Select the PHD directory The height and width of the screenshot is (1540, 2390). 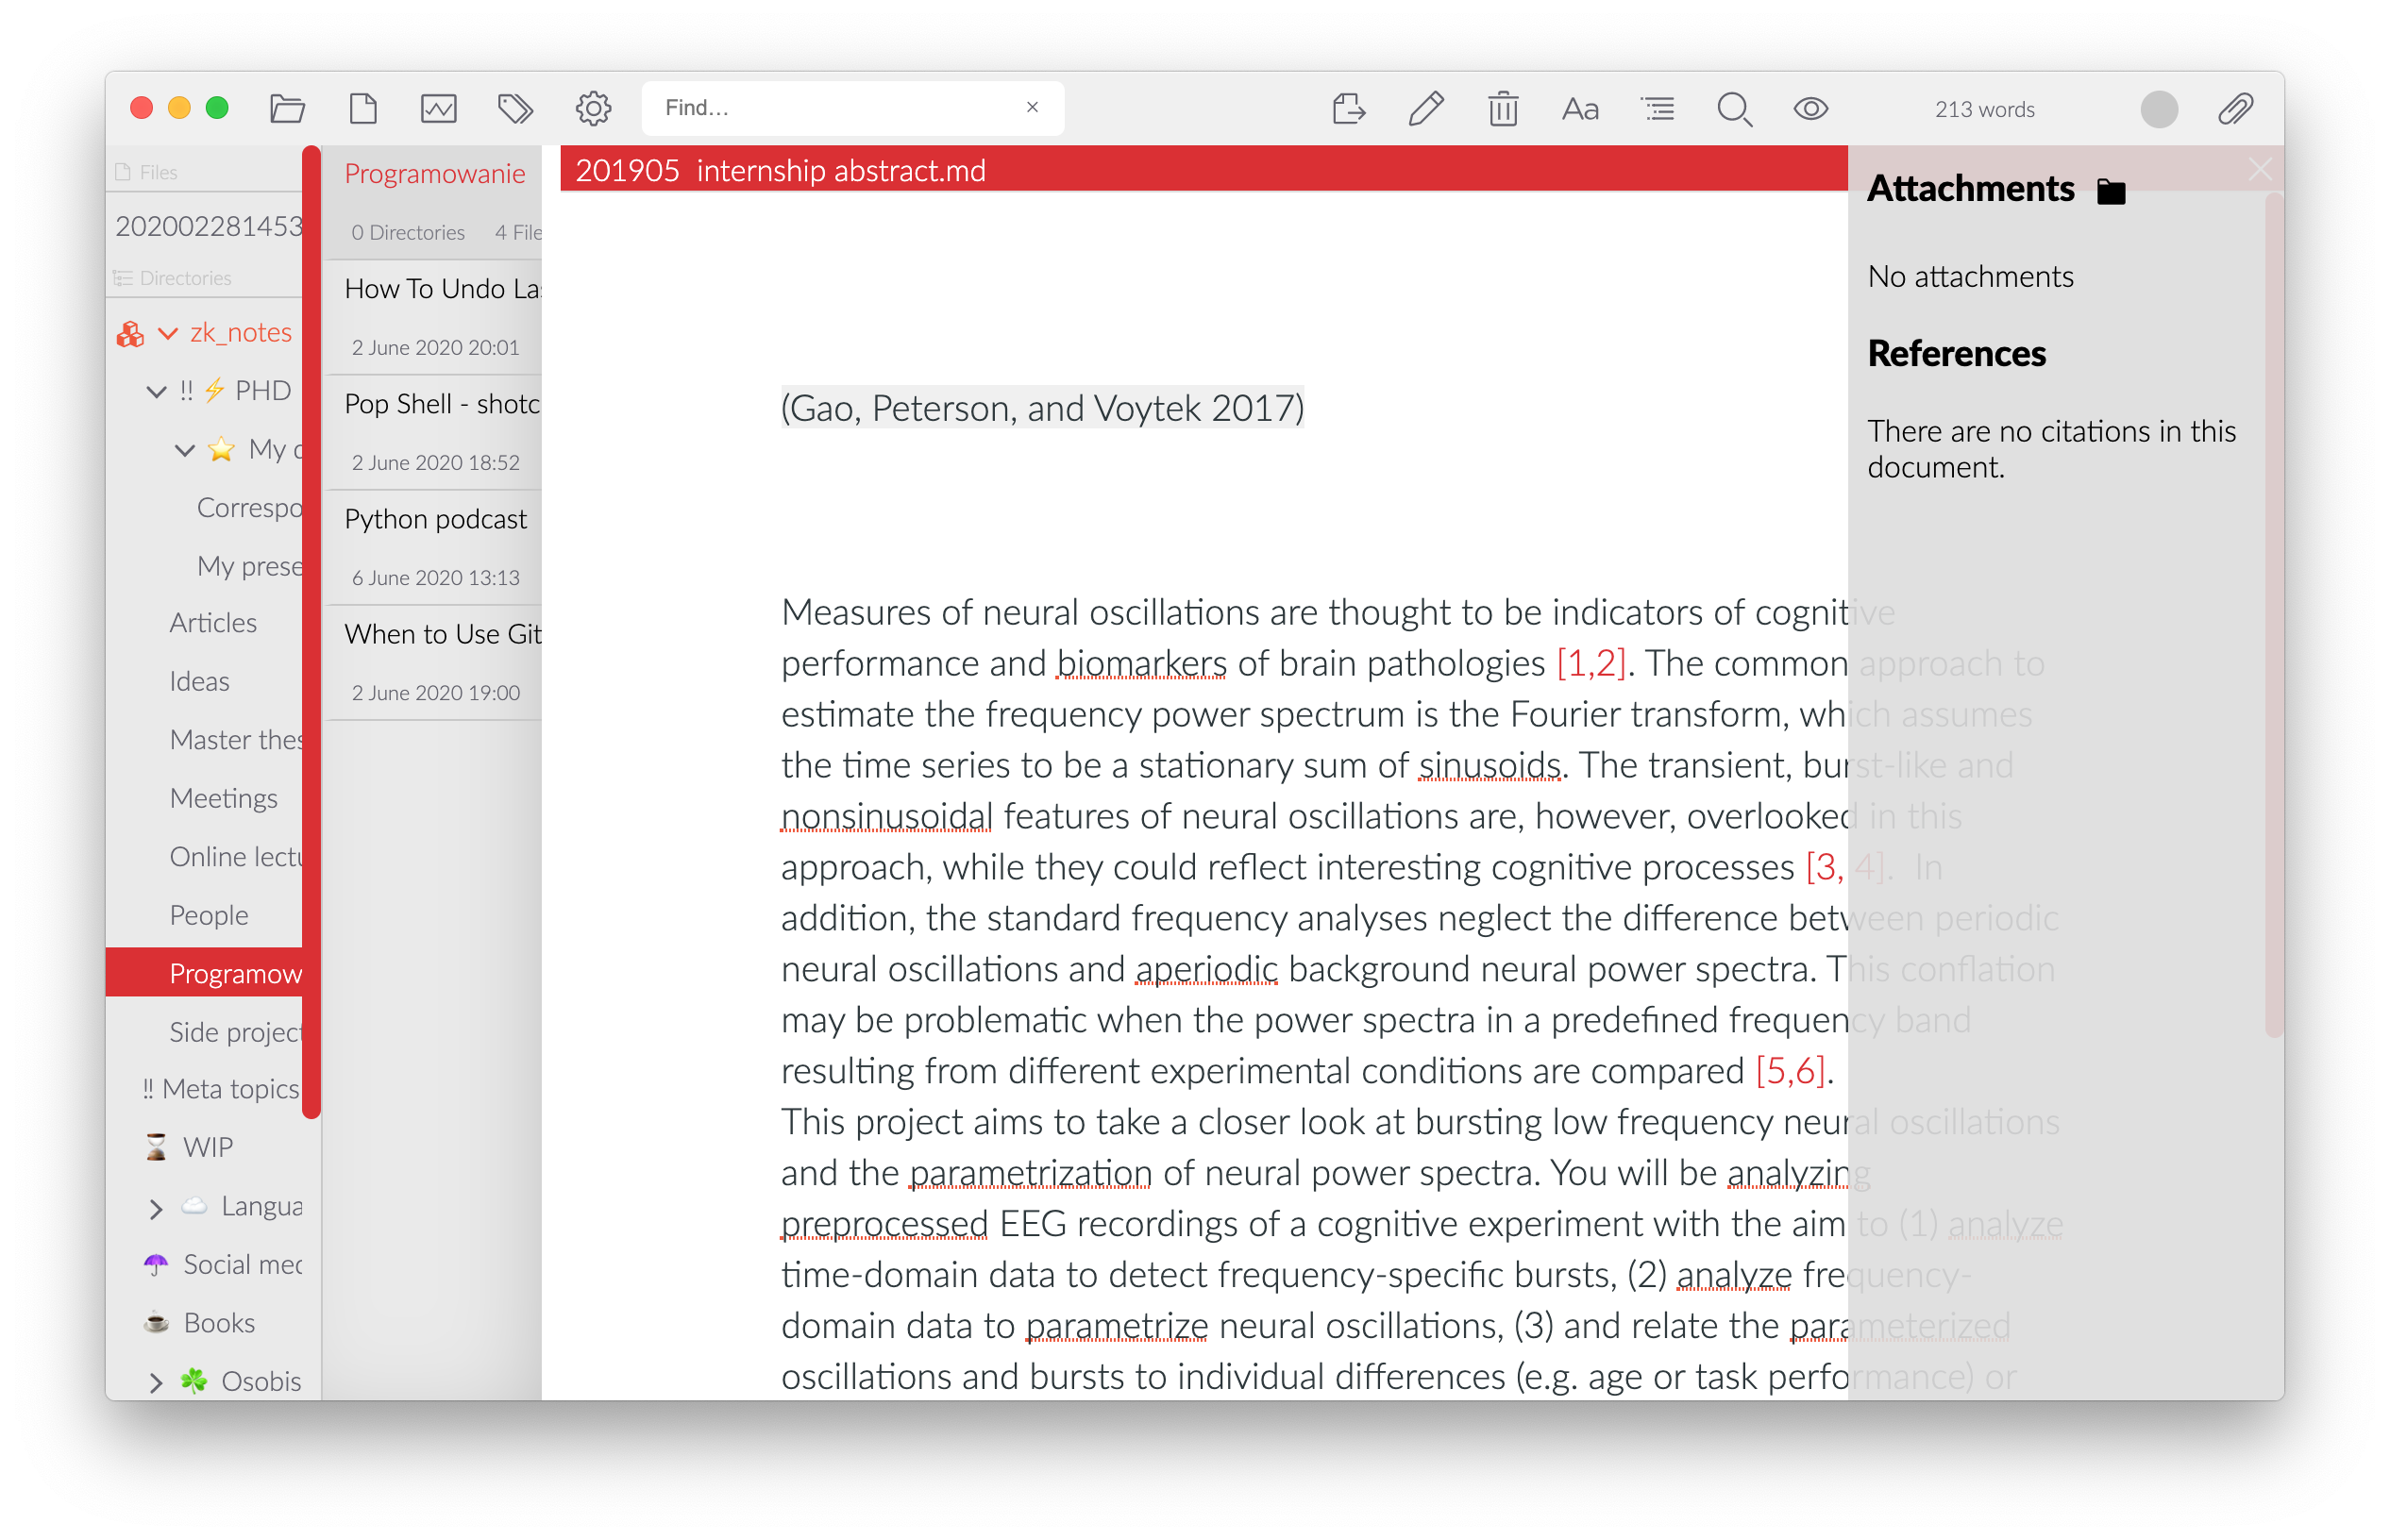262,390
